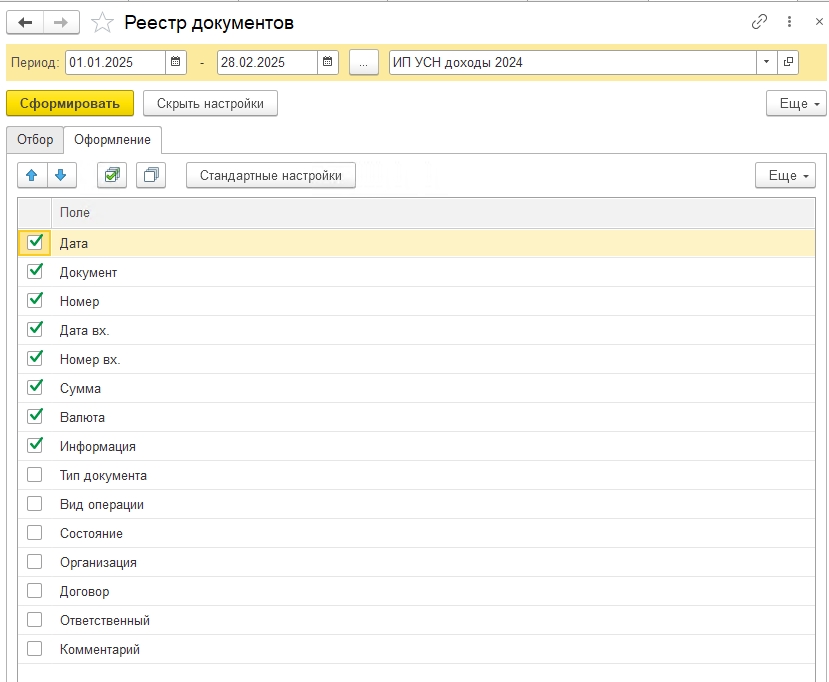Image resolution: width=829 pixels, height=682 pixels.
Task: Close the Реестр документов form
Action: pos(819,22)
